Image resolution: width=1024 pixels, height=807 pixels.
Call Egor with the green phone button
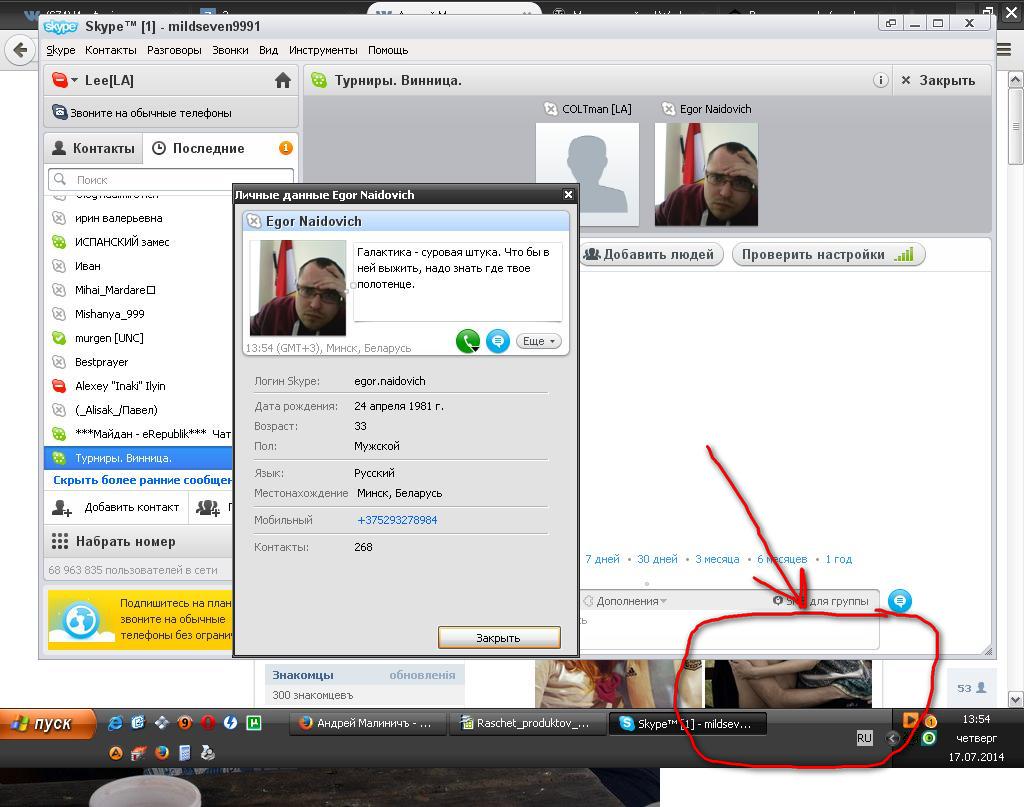(x=468, y=341)
